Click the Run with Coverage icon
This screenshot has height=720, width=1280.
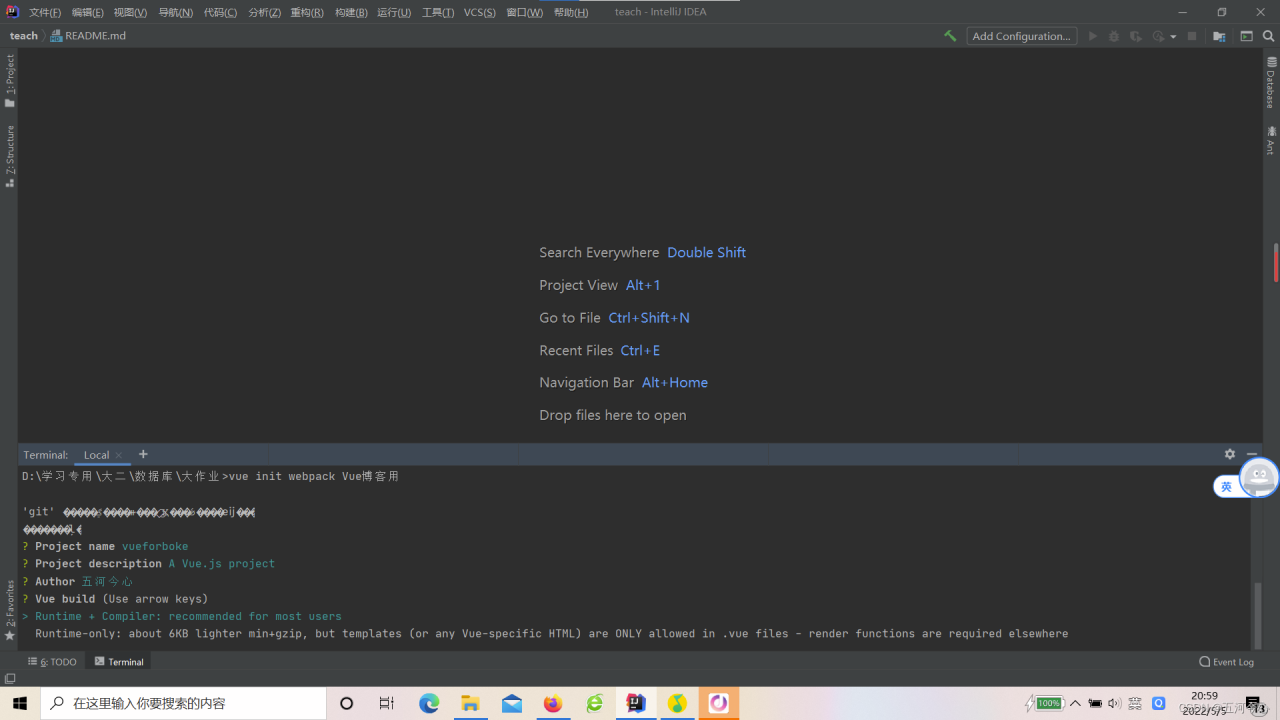1136,36
